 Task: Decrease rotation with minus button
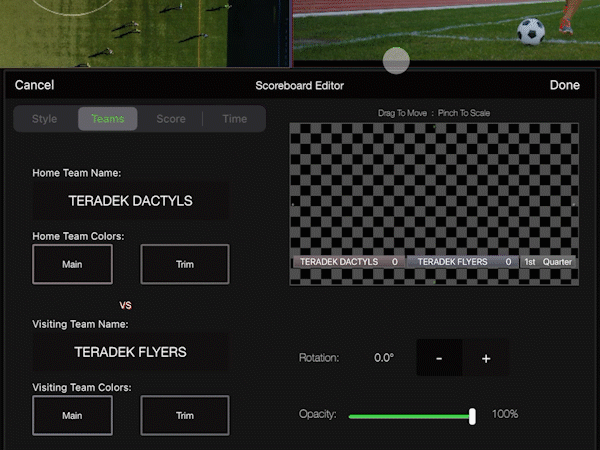click(439, 358)
